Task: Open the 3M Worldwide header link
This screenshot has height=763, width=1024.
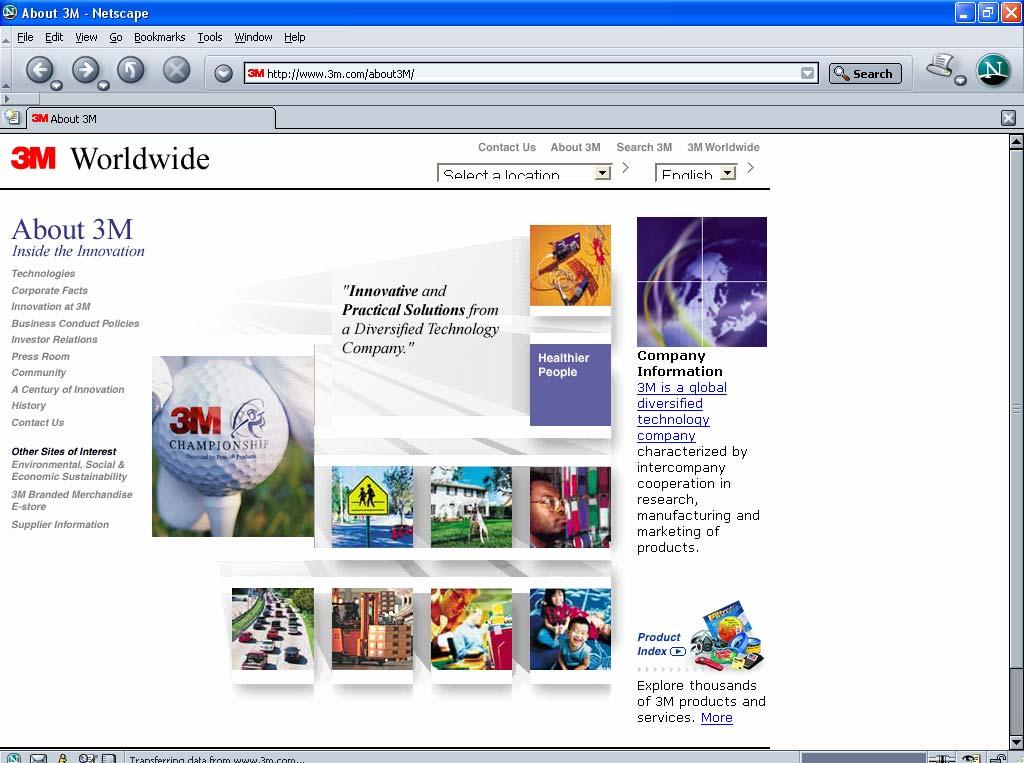Action: point(723,148)
